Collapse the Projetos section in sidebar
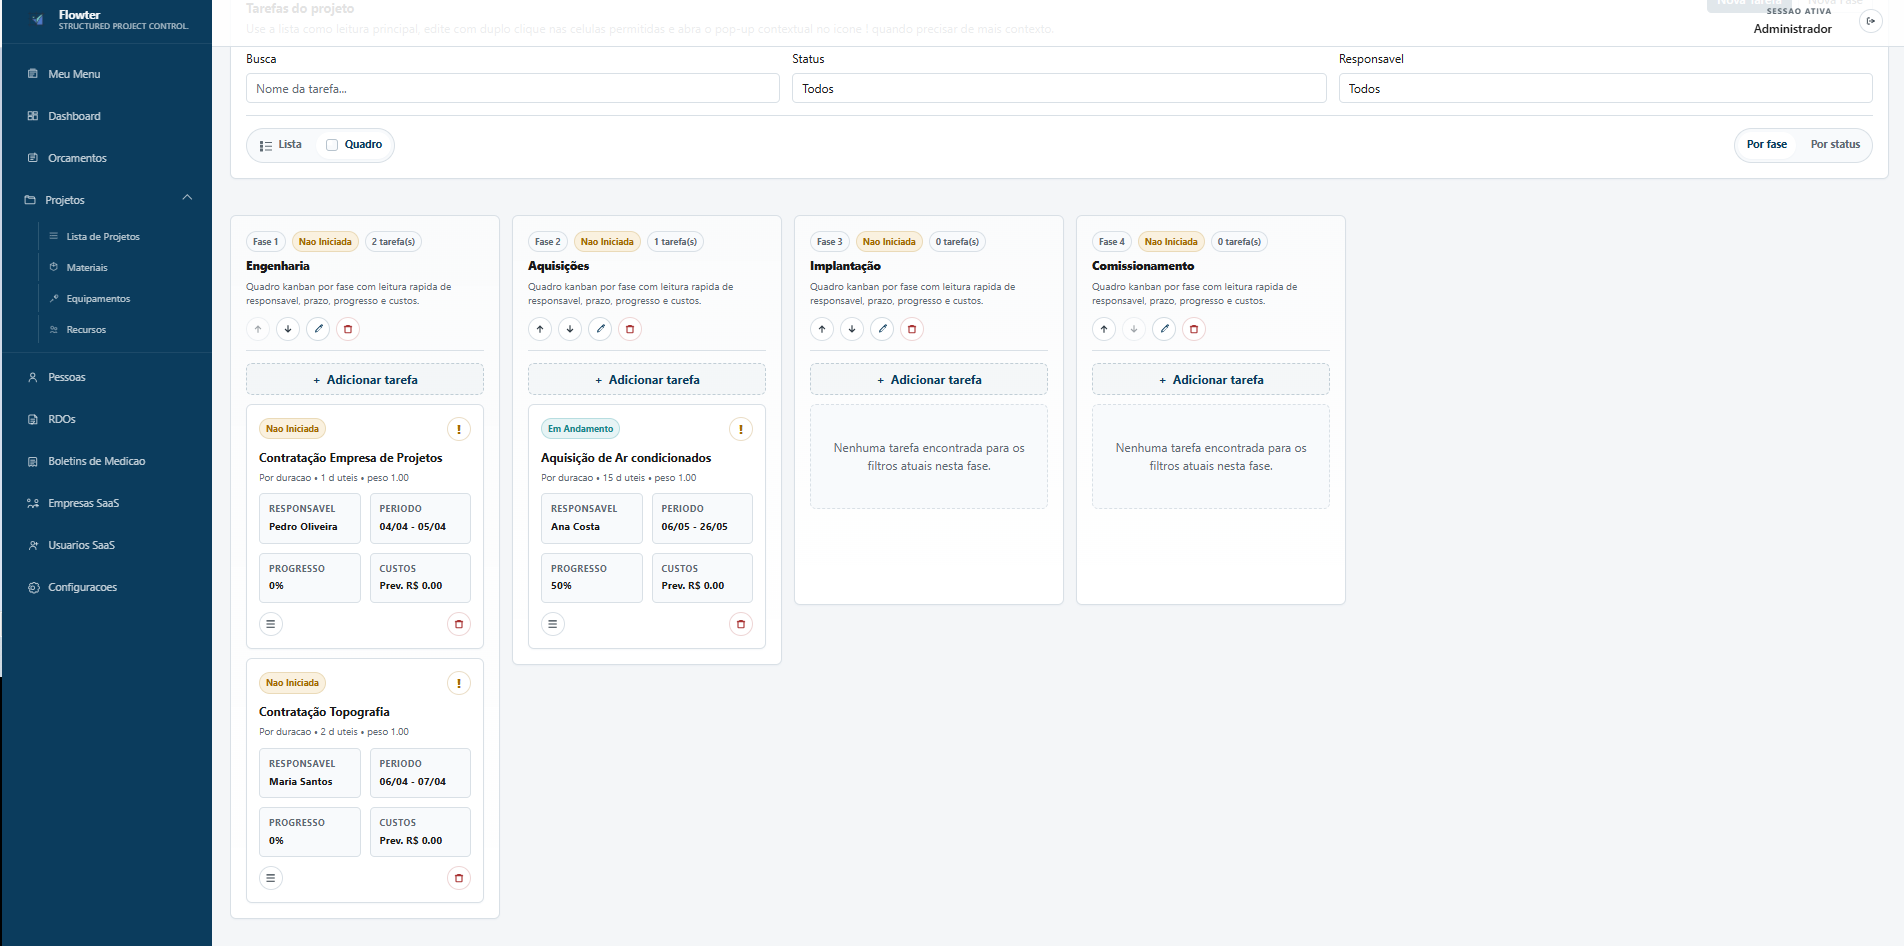1904x946 pixels. [x=186, y=197]
